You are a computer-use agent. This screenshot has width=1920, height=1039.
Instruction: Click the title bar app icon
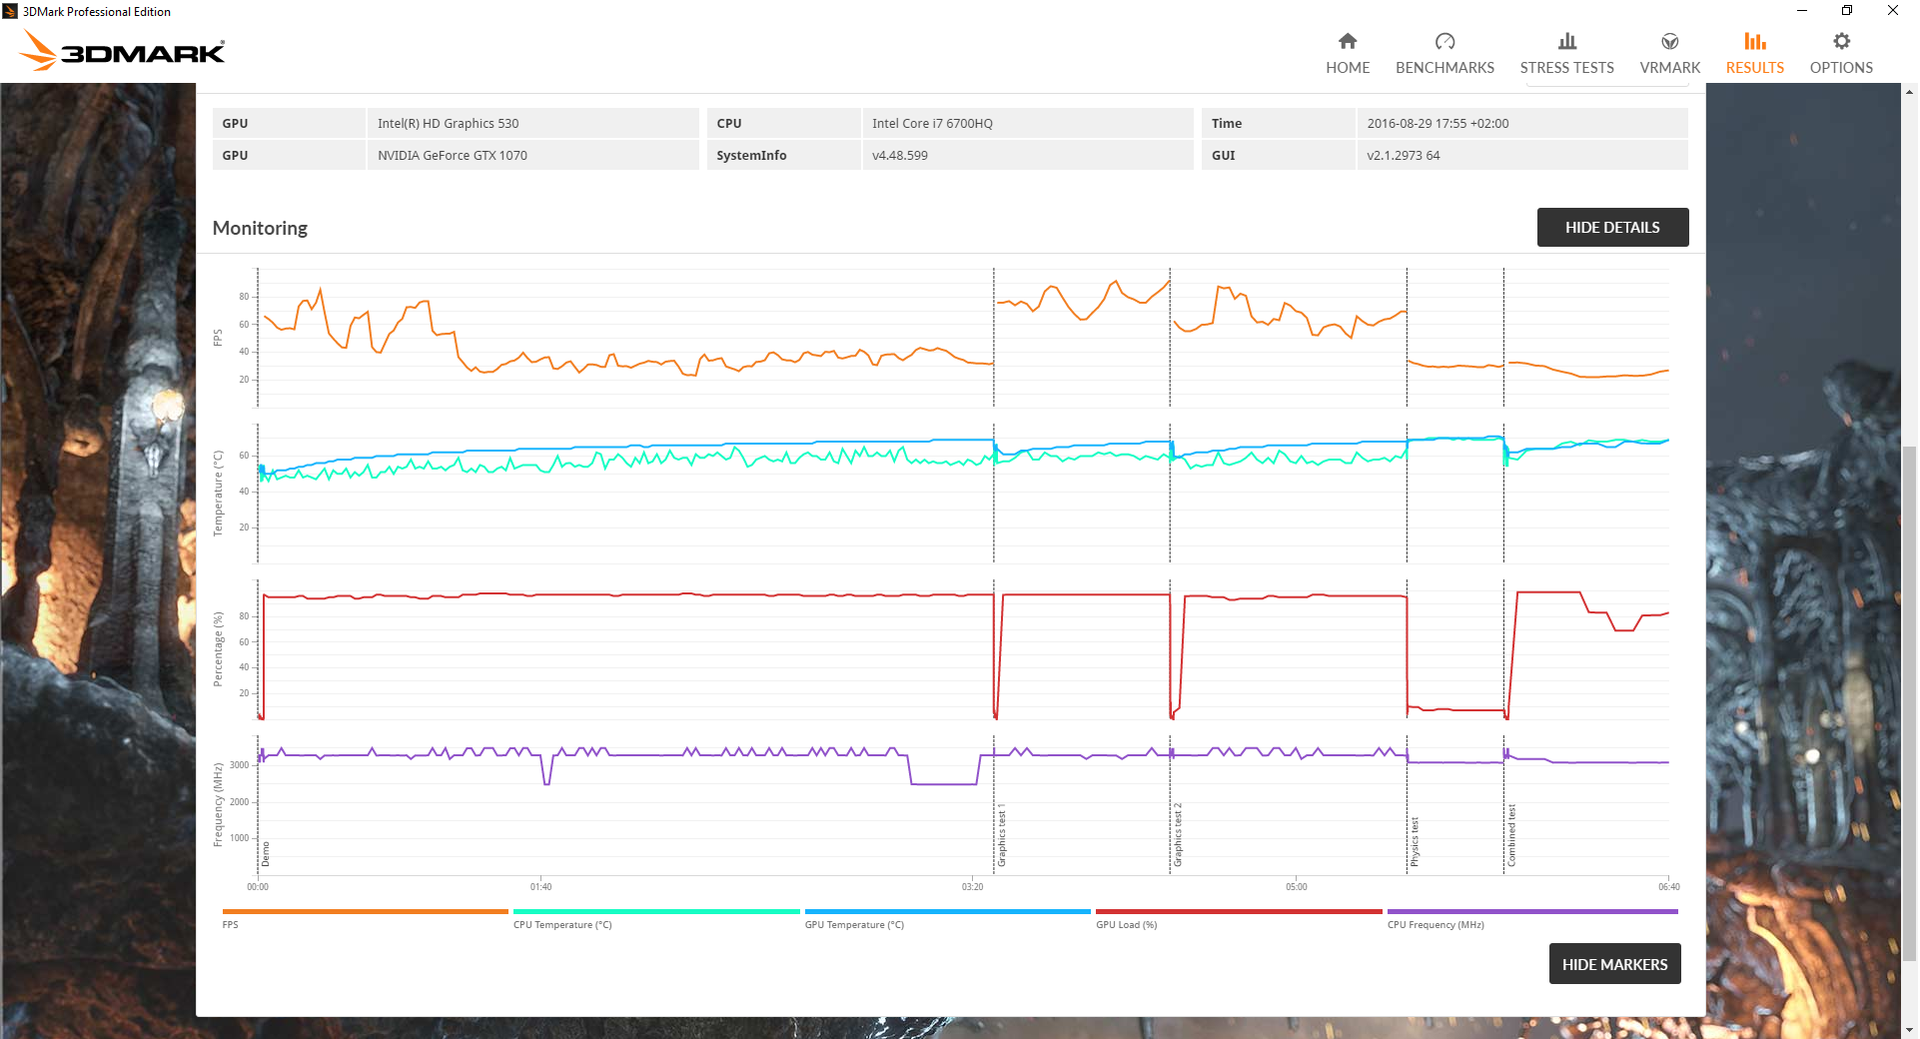click(x=10, y=11)
